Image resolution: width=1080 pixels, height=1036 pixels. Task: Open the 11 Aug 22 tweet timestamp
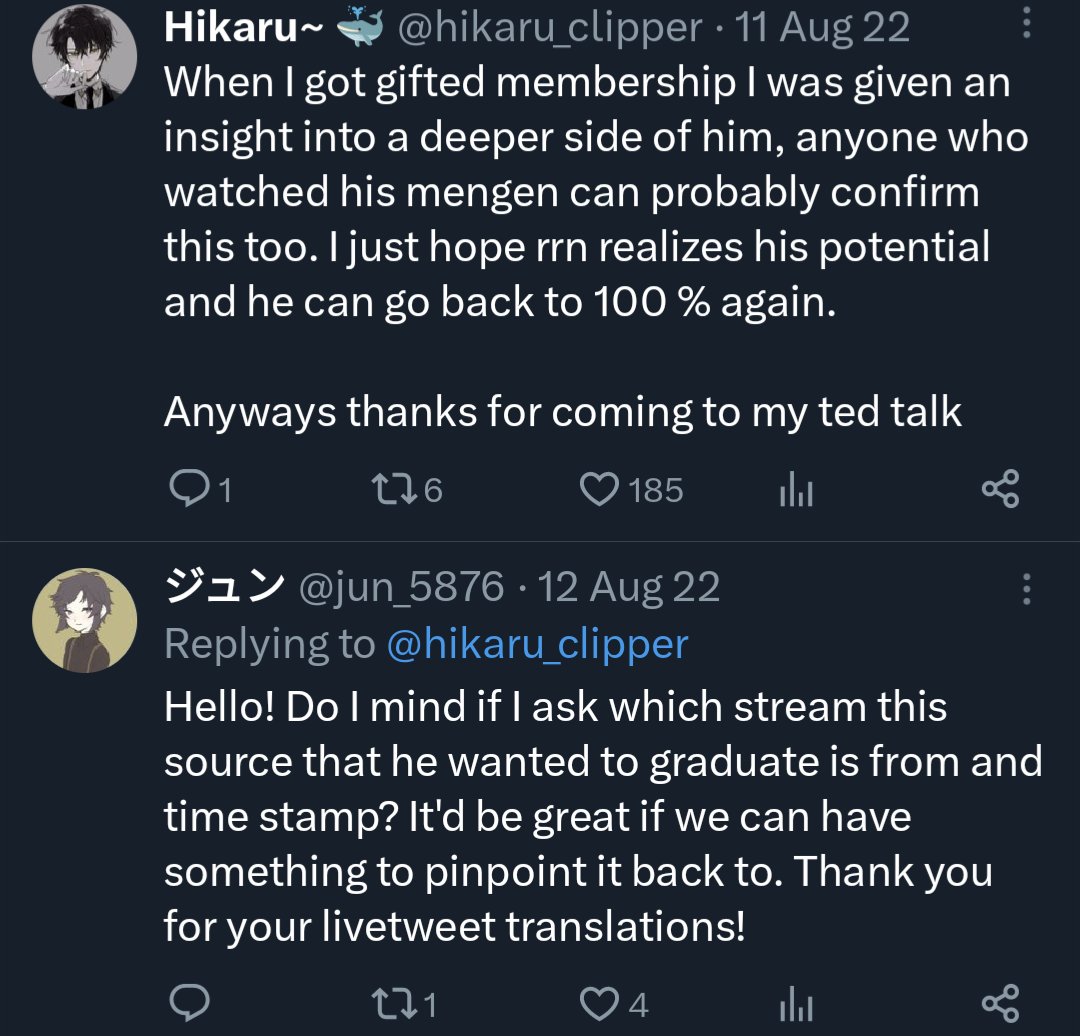click(822, 29)
